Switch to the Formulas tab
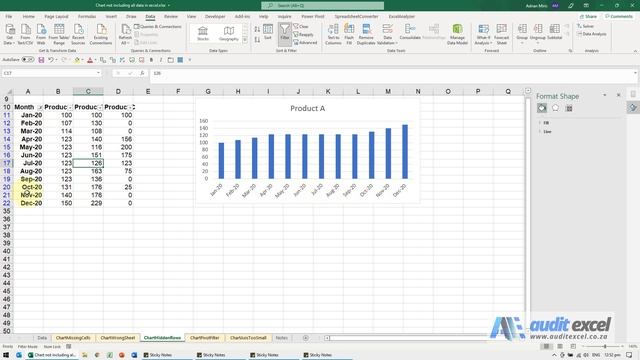 point(87,16)
